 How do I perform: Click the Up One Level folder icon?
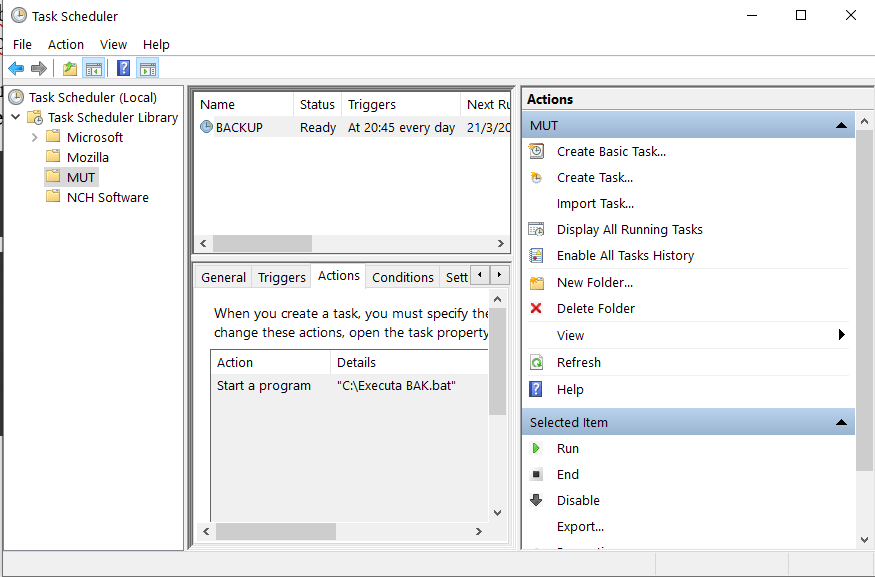[69, 68]
